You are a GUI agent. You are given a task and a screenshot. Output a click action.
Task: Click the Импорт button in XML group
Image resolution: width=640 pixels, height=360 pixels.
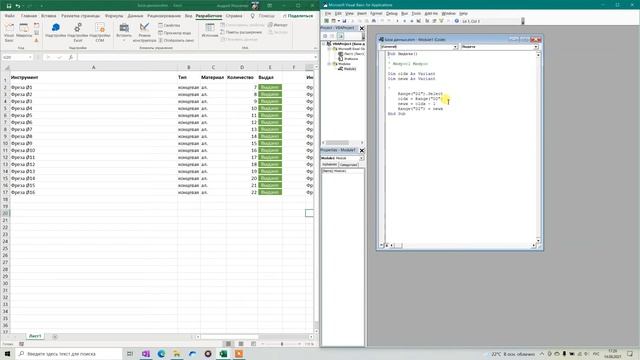click(278, 25)
